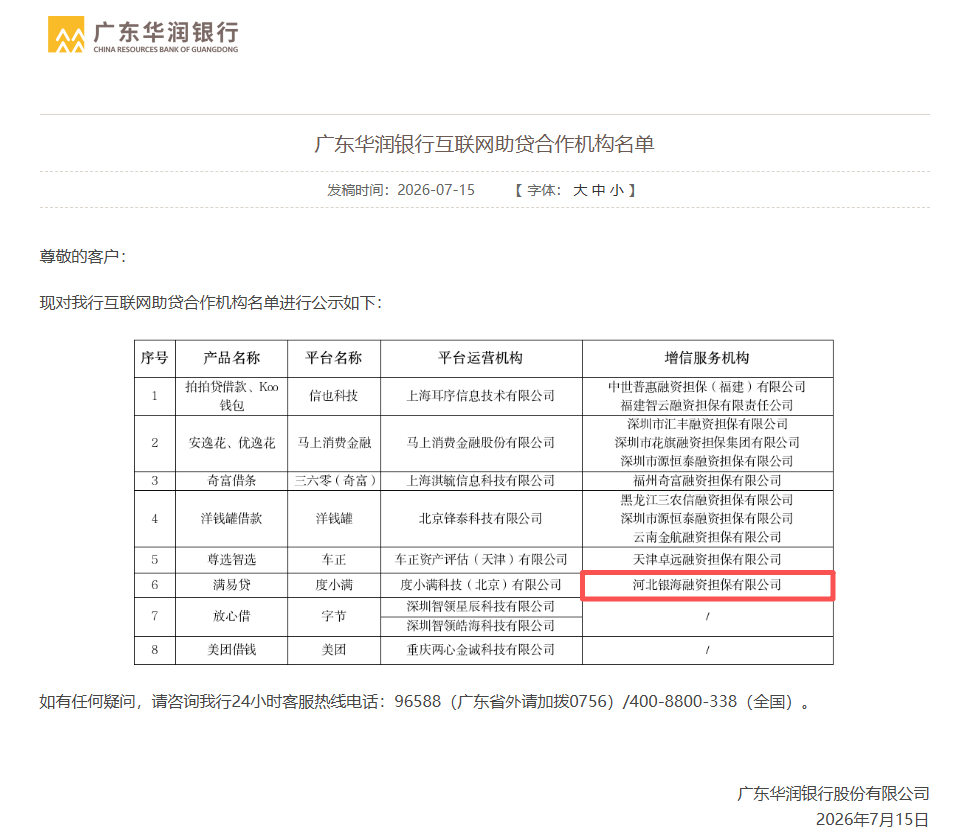Click cell 三六零（奇富）
965x840 pixels.
click(334, 481)
